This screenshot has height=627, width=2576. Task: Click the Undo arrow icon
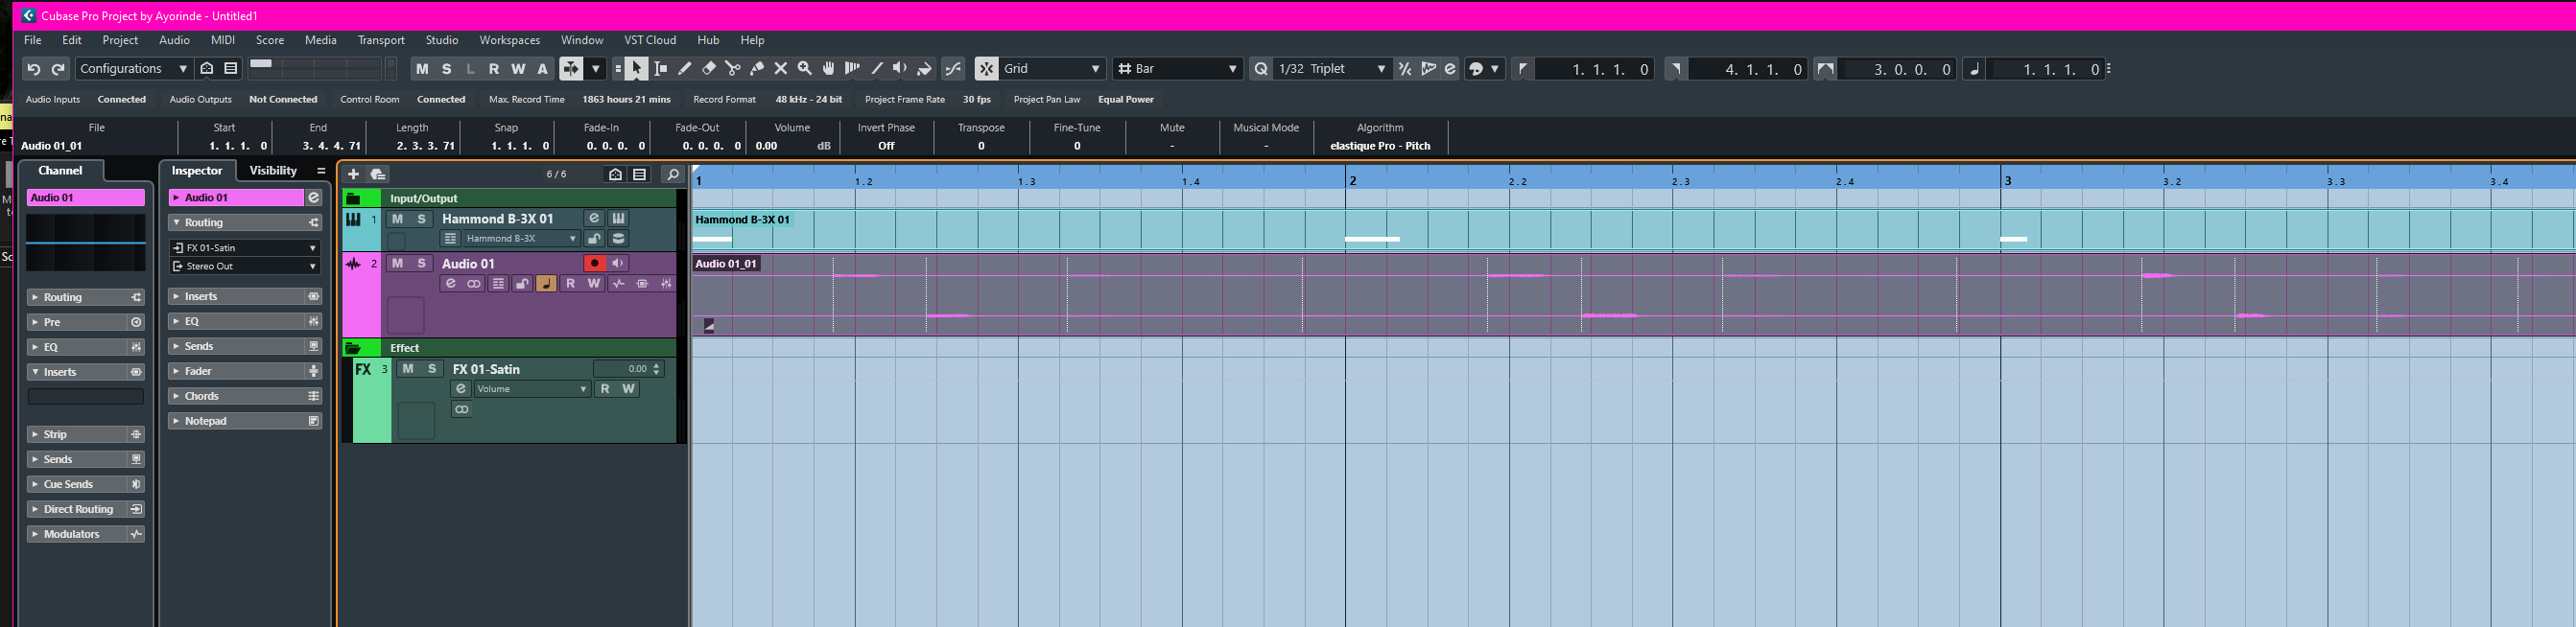pyautogui.click(x=34, y=69)
